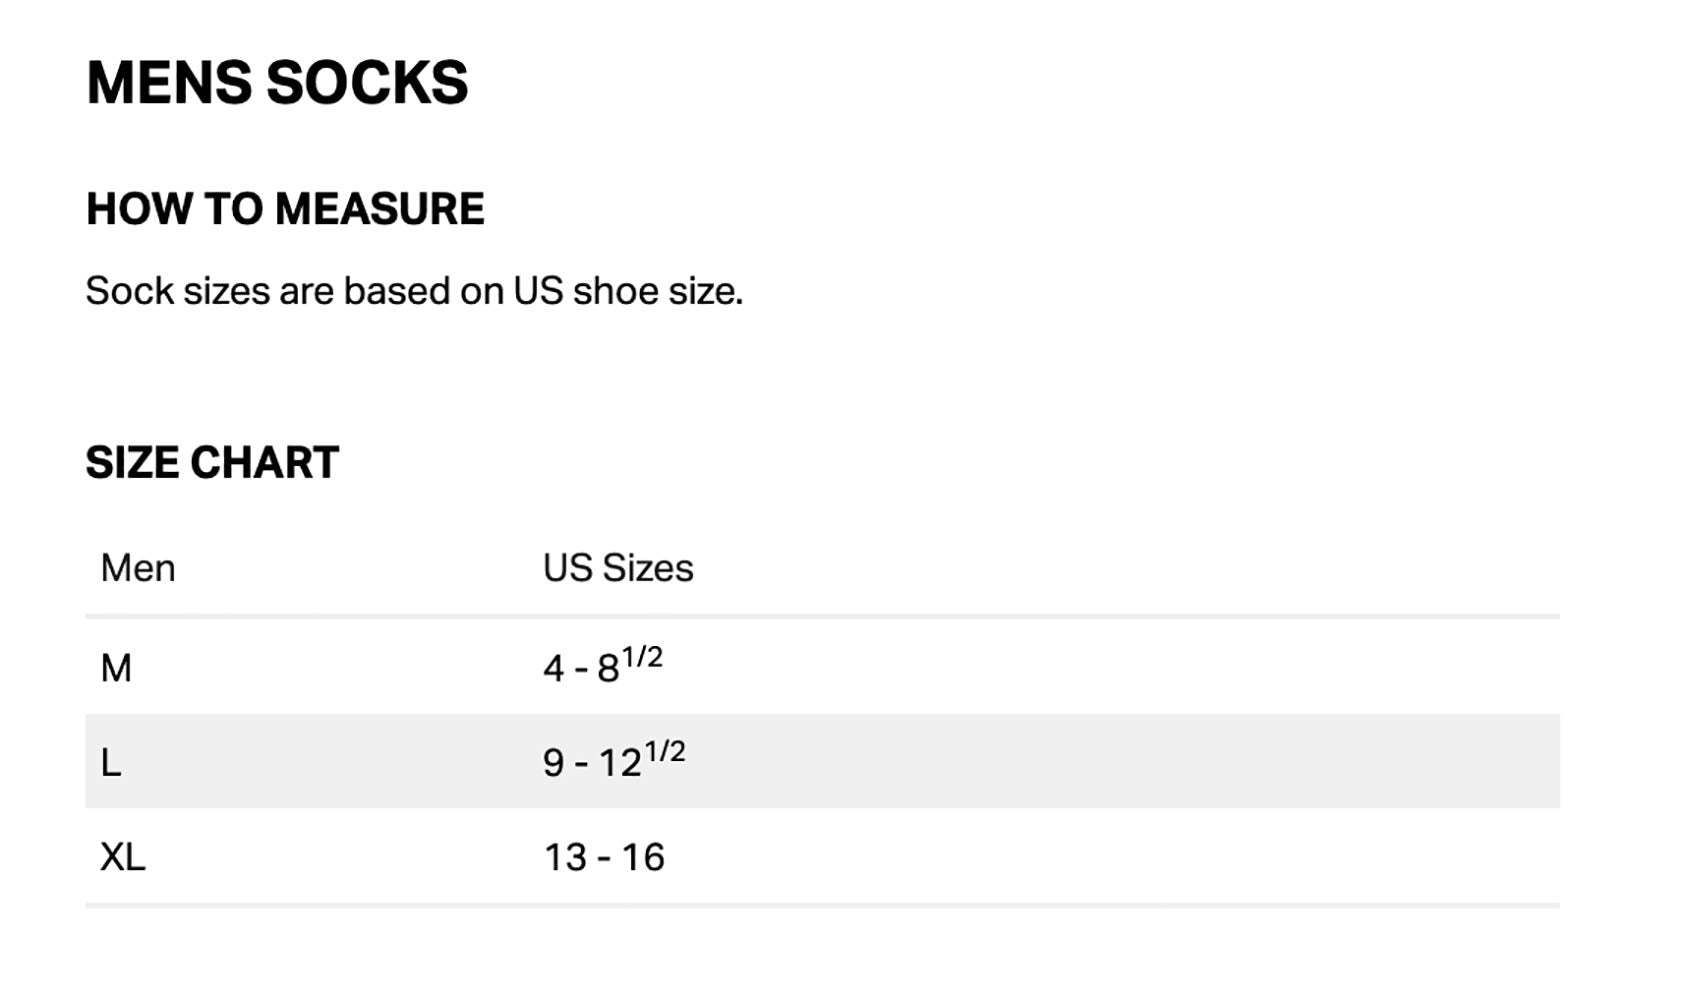Click the Men column header
This screenshot has height=1000, width=1693.
[x=138, y=568]
